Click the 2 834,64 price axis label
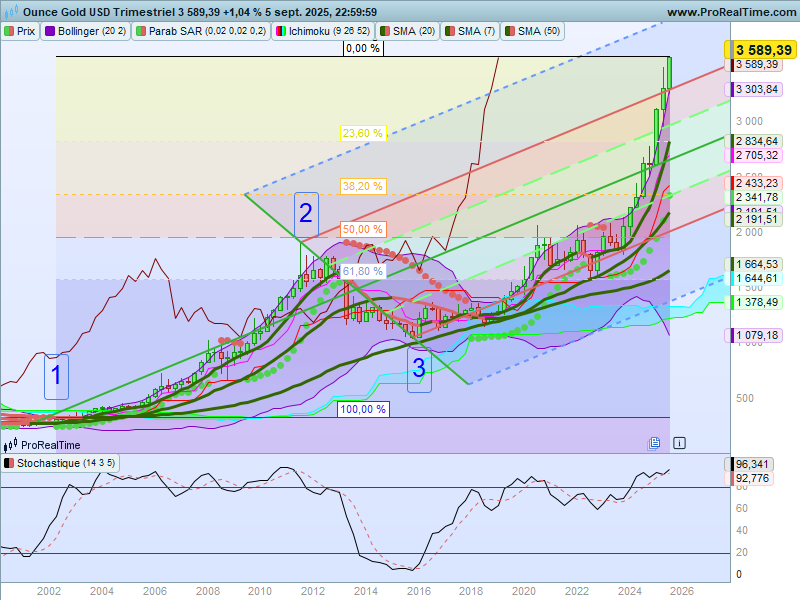Screen dimensions: 800x600 (x=754, y=141)
